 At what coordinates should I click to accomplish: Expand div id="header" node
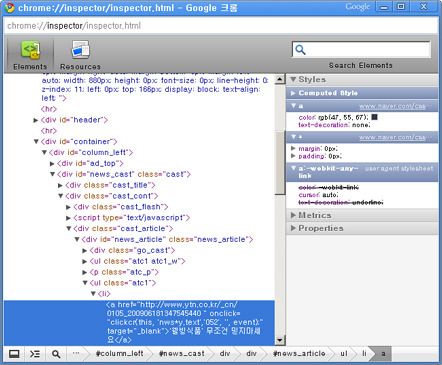point(36,120)
